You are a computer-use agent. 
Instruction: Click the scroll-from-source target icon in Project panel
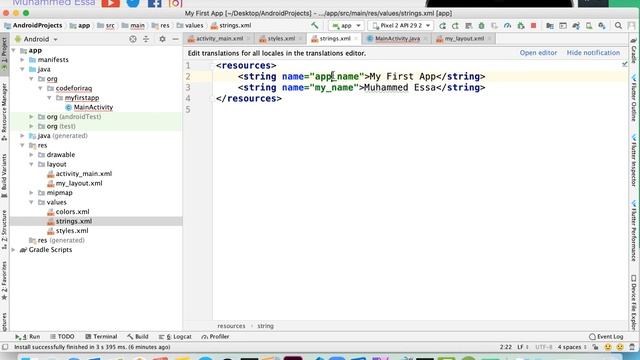133,39
